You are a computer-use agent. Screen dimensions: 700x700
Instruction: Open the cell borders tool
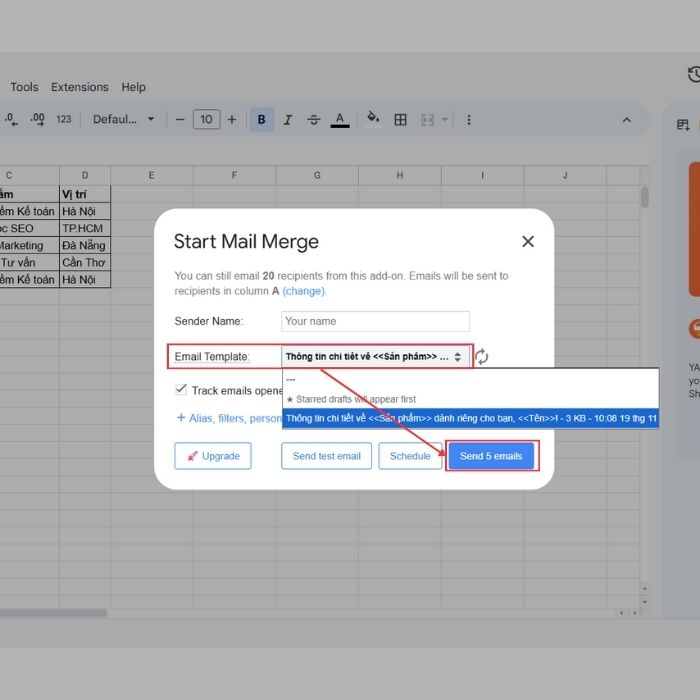[400, 120]
